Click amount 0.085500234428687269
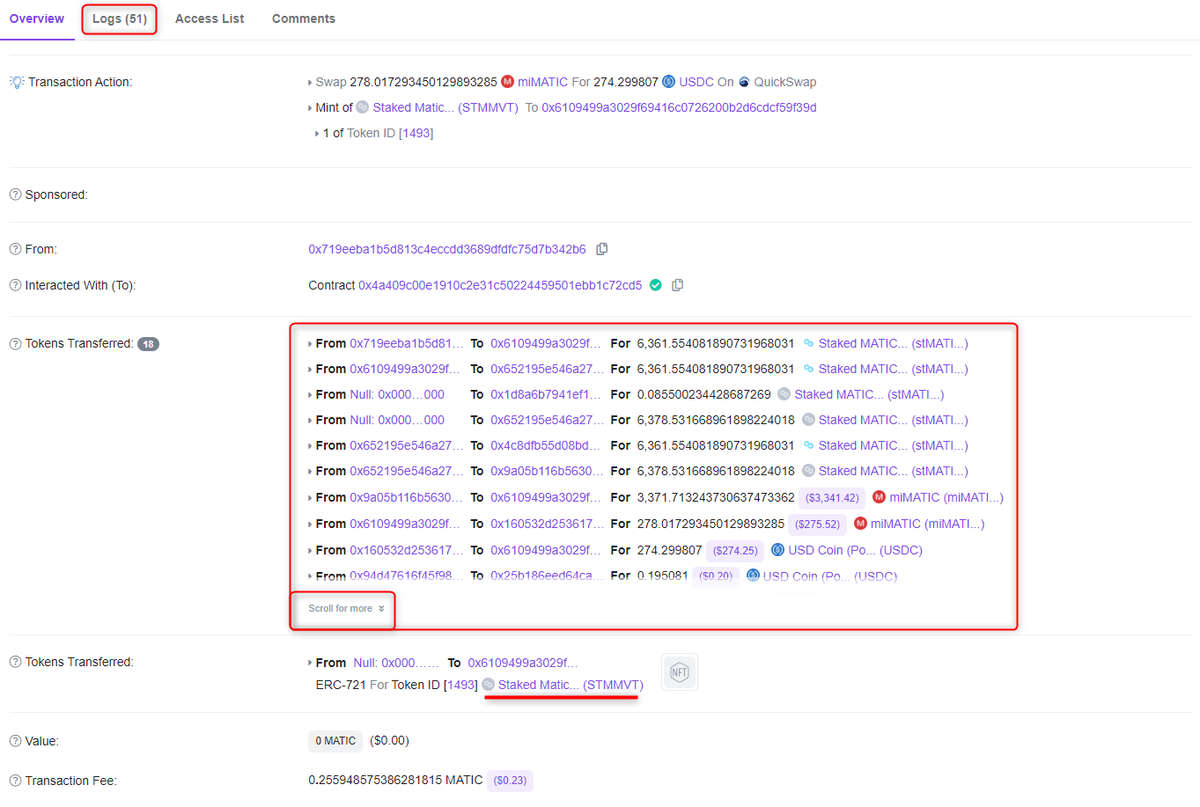Viewport: 1200px width, 807px height. [x=704, y=394]
